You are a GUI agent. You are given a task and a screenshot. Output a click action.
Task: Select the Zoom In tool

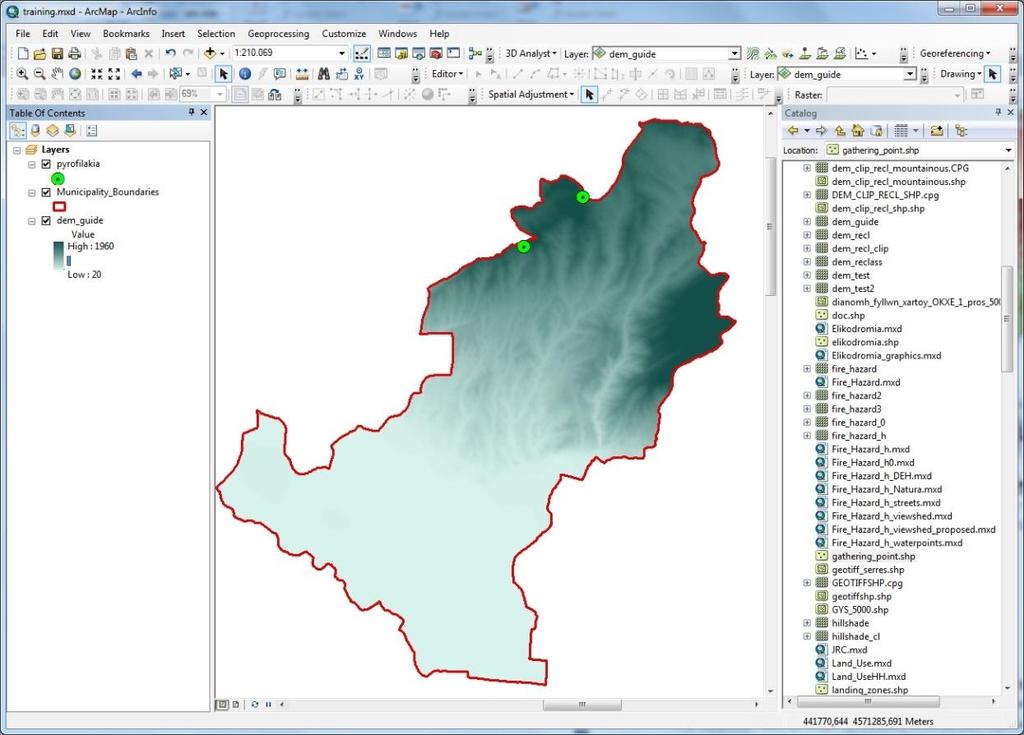click(x=22, y=74)
